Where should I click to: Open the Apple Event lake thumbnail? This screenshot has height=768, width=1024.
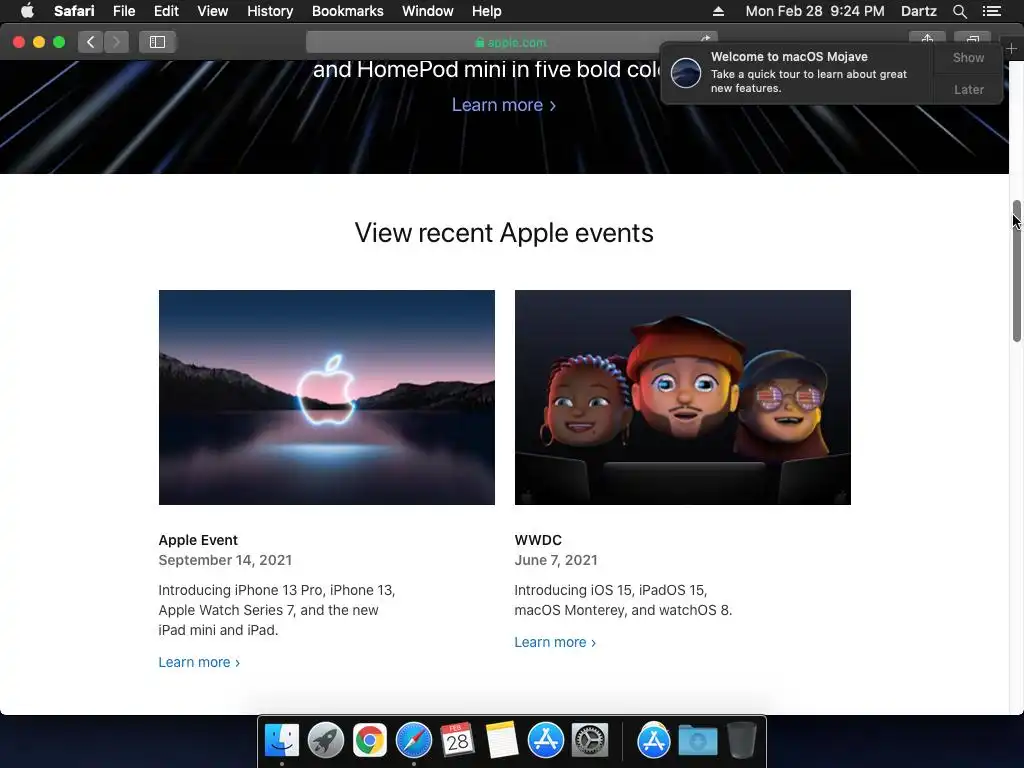pos(327,397)
